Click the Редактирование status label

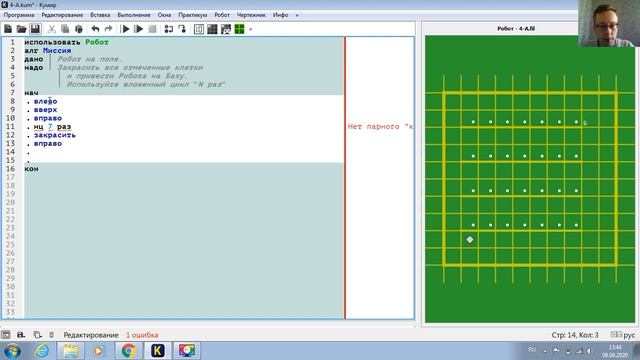tap(91, 335)
